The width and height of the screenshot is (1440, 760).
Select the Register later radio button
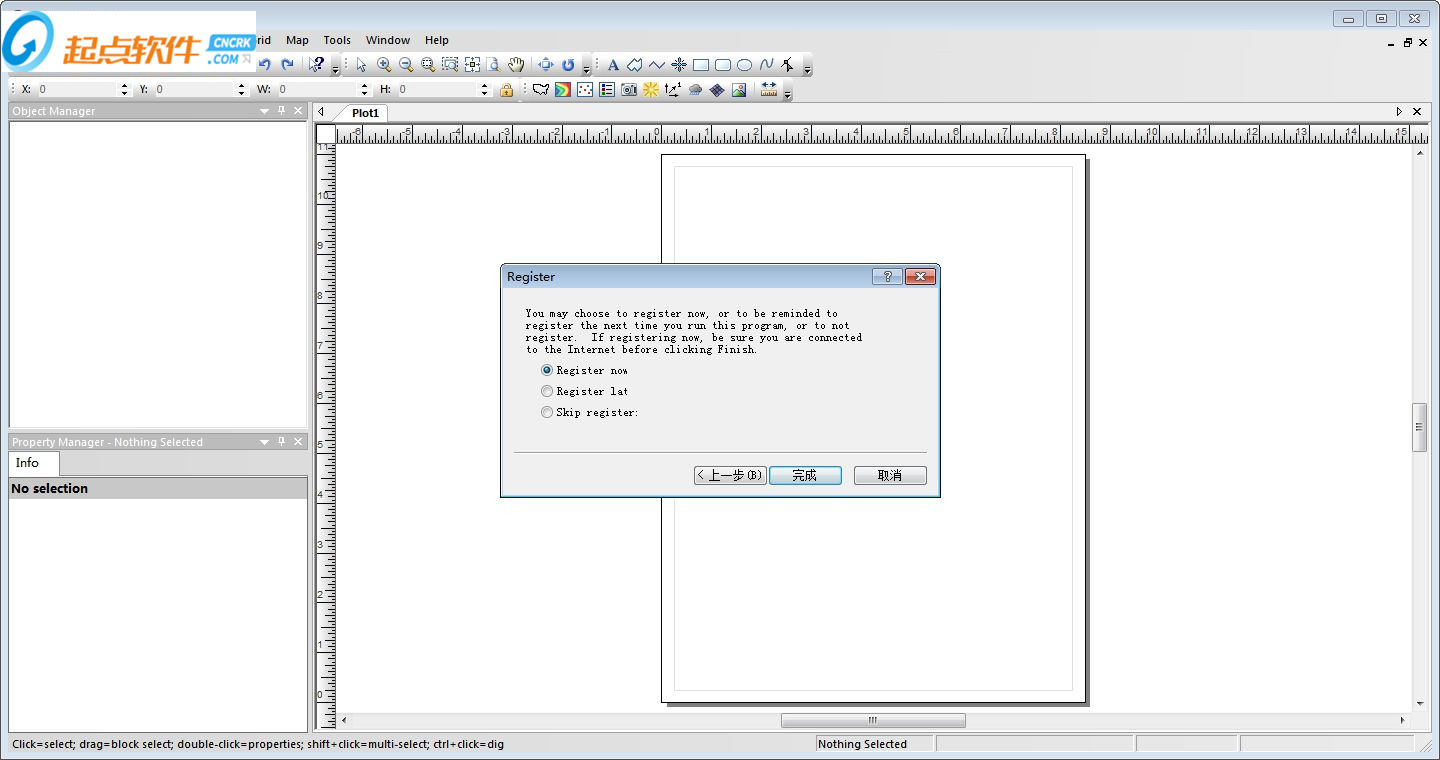click(547, 391)
